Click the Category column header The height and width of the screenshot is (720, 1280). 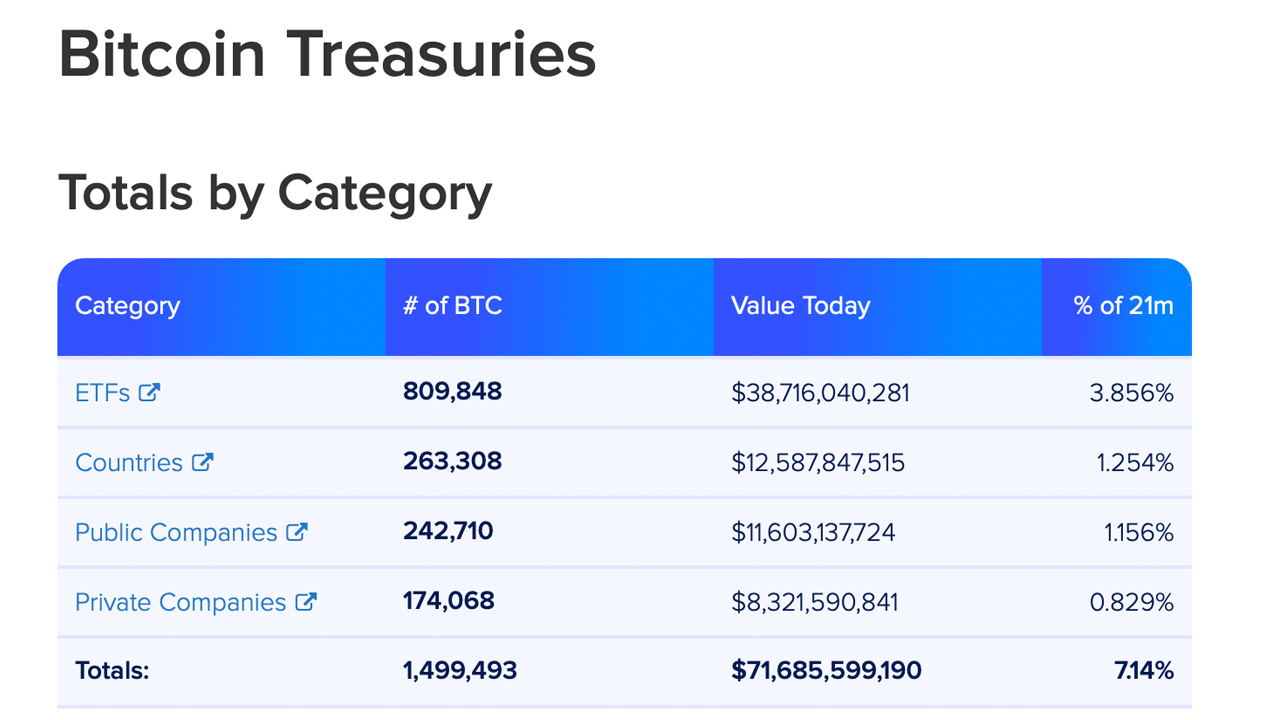pyautogui.click(x=127, y=306)
